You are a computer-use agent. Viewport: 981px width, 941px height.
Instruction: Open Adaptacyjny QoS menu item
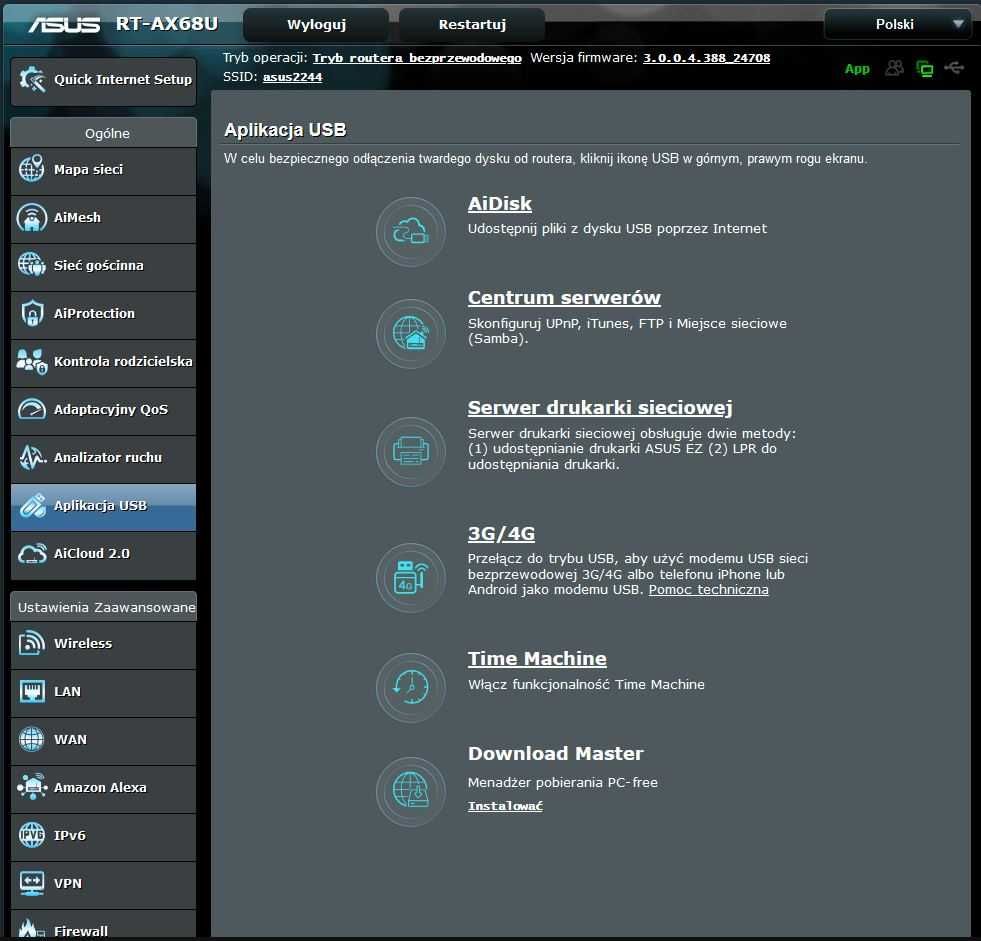point(103,410)
